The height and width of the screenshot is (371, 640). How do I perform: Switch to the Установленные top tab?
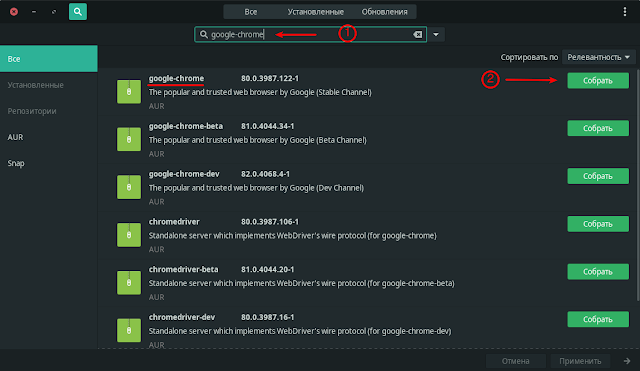coord(316,12)
